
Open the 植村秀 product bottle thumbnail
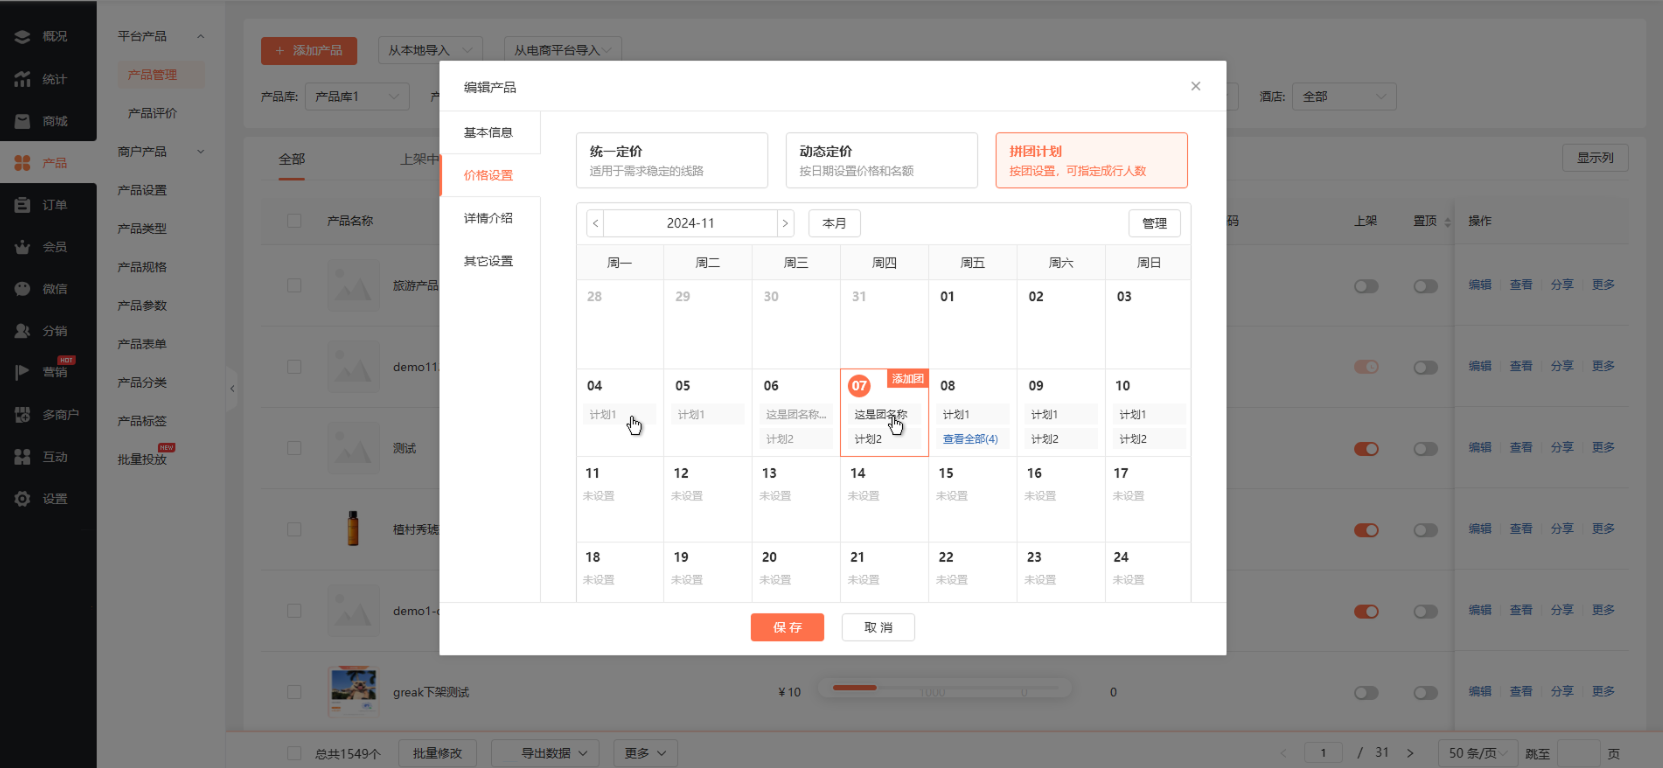coord(353,528)
